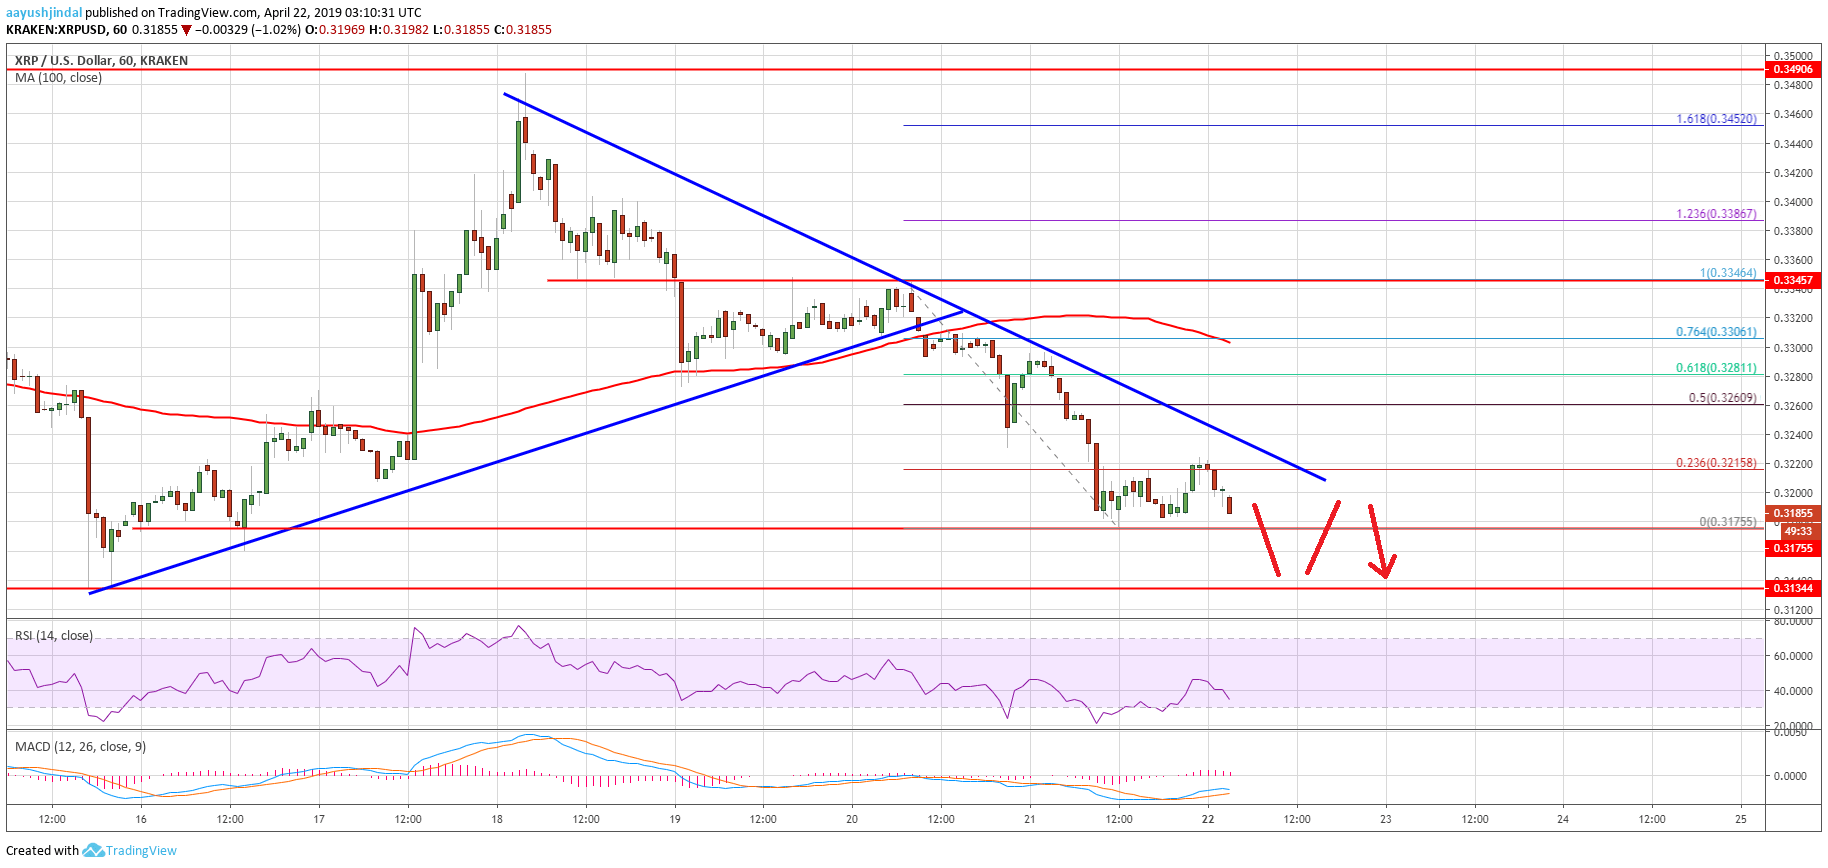The width and height of the screenshot is (1828, 868).
Task: Click the 0.34200 price axis tick
Action: pos(1793,173)
